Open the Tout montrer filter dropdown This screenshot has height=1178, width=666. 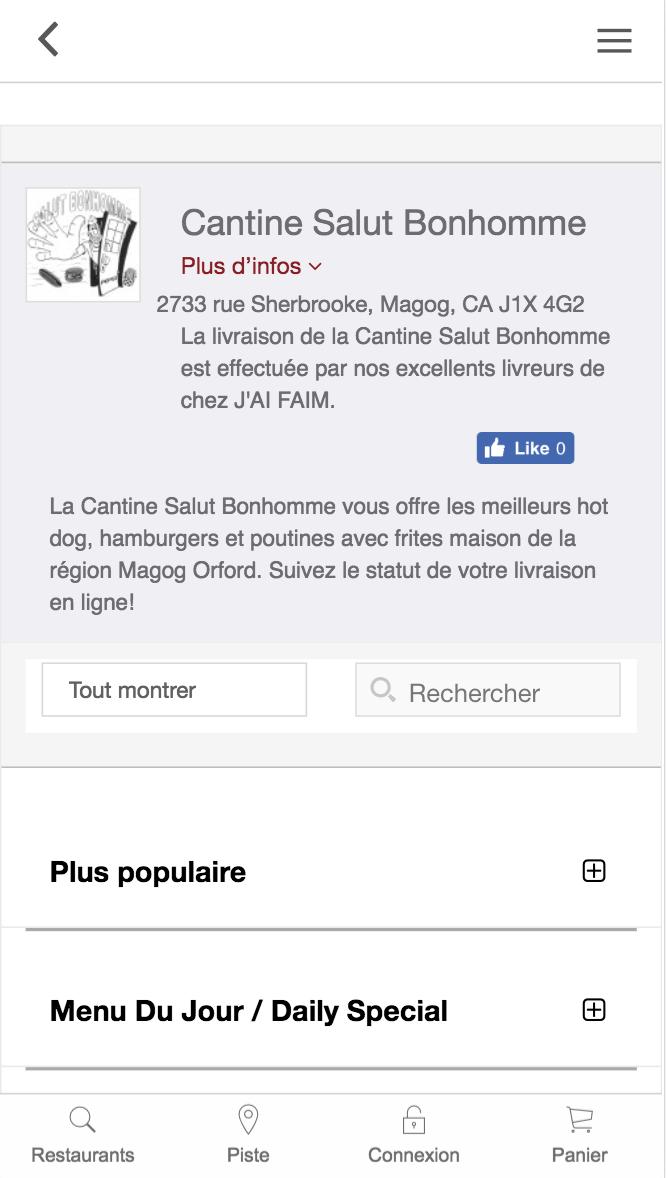(173, 689)
